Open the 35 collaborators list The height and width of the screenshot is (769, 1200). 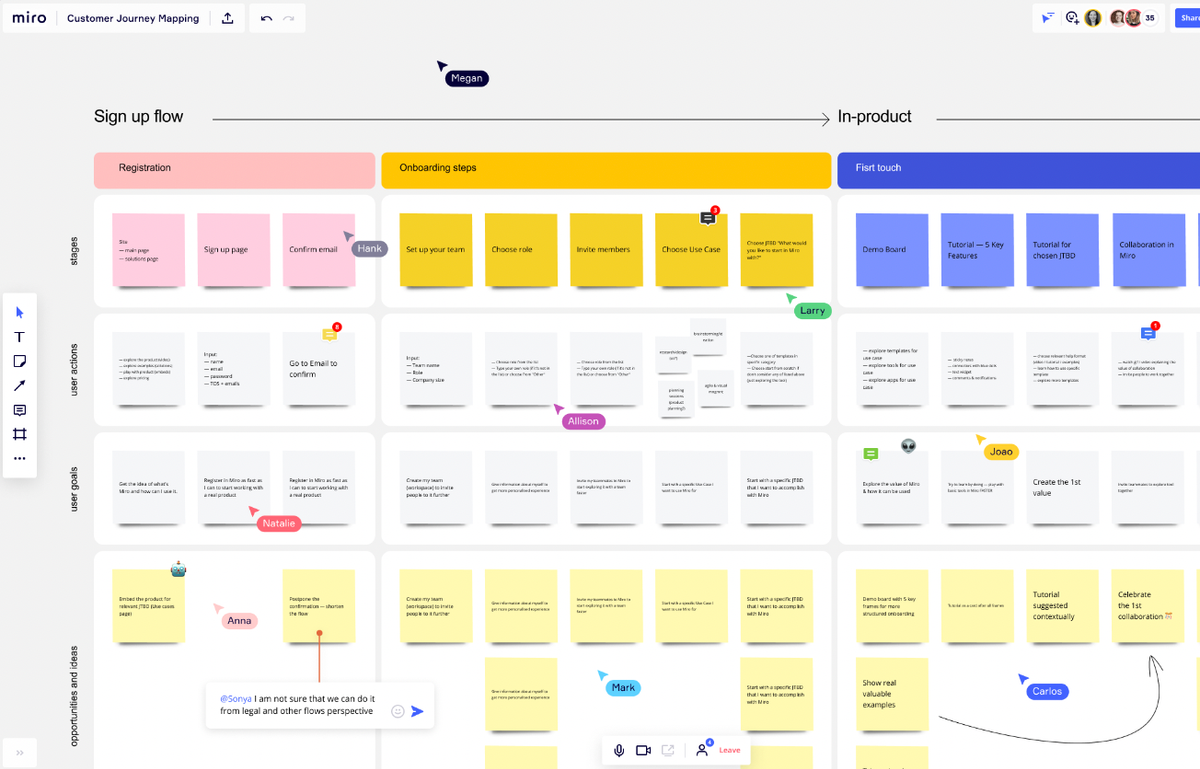click(1150, 18)
